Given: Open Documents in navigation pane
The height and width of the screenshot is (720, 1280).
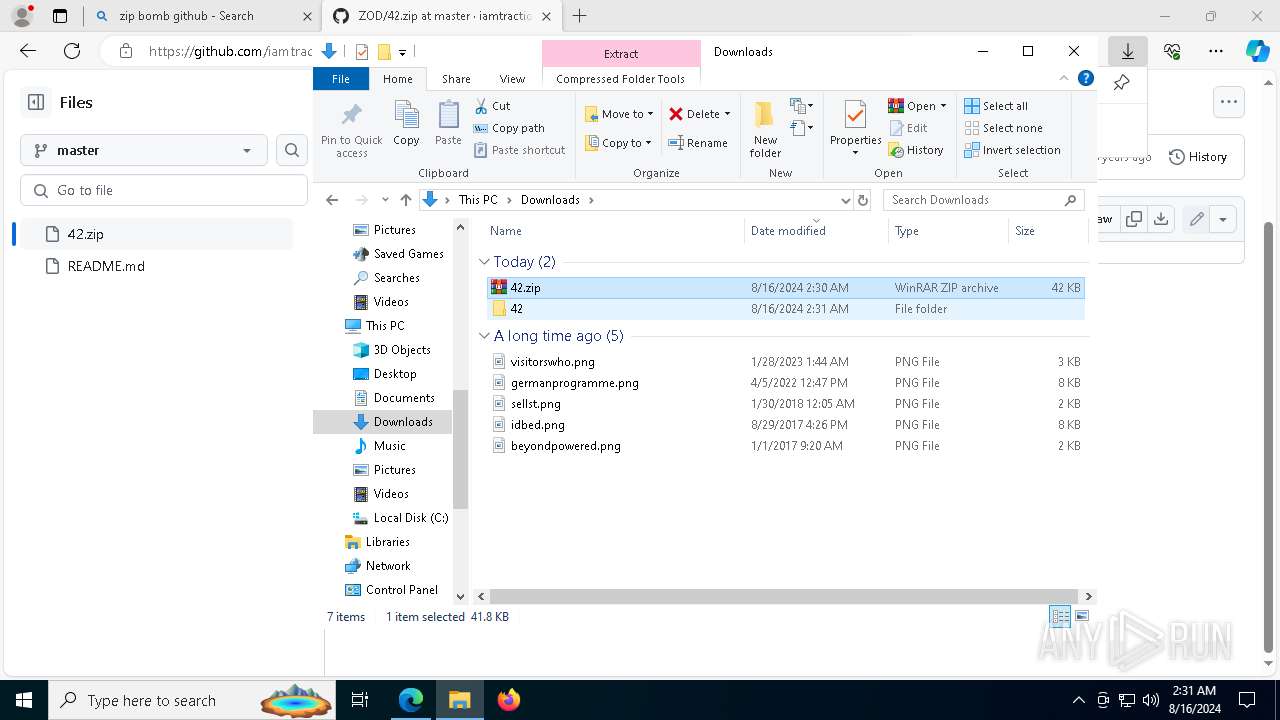Looking at the screenshot, I should (404, 398).
